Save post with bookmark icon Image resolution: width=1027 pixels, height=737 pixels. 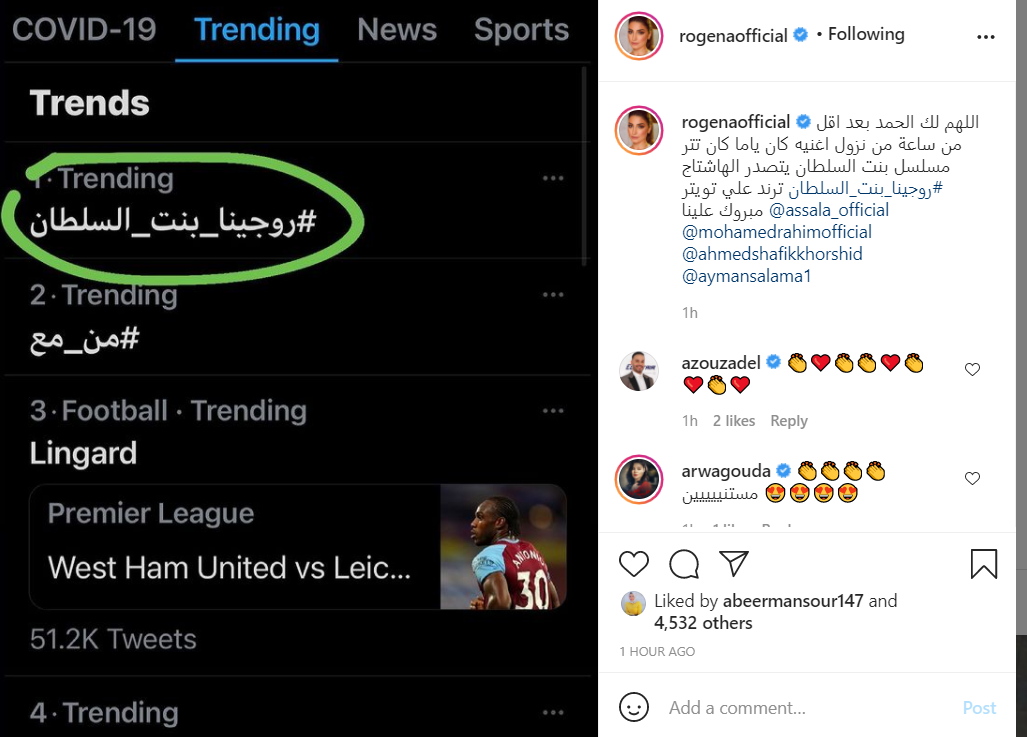pos(984,565)
